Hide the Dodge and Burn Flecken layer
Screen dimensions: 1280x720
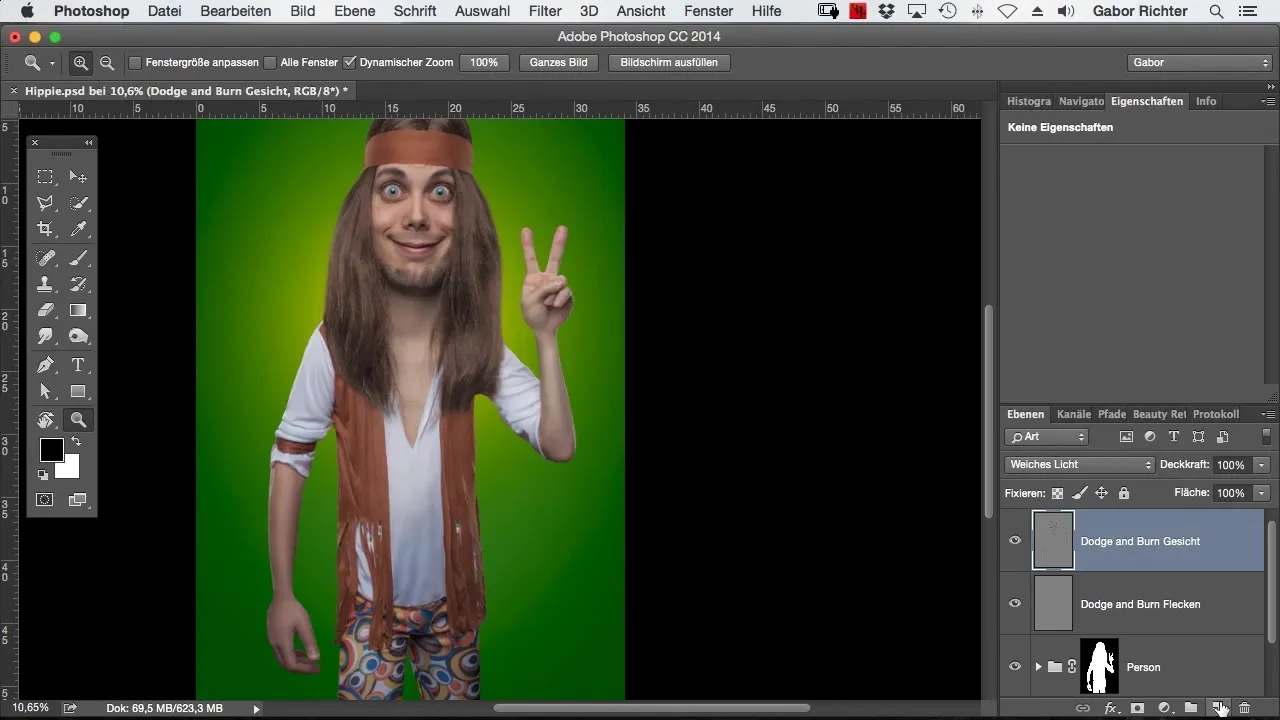pyautogui.click(x=1015, y=603)
